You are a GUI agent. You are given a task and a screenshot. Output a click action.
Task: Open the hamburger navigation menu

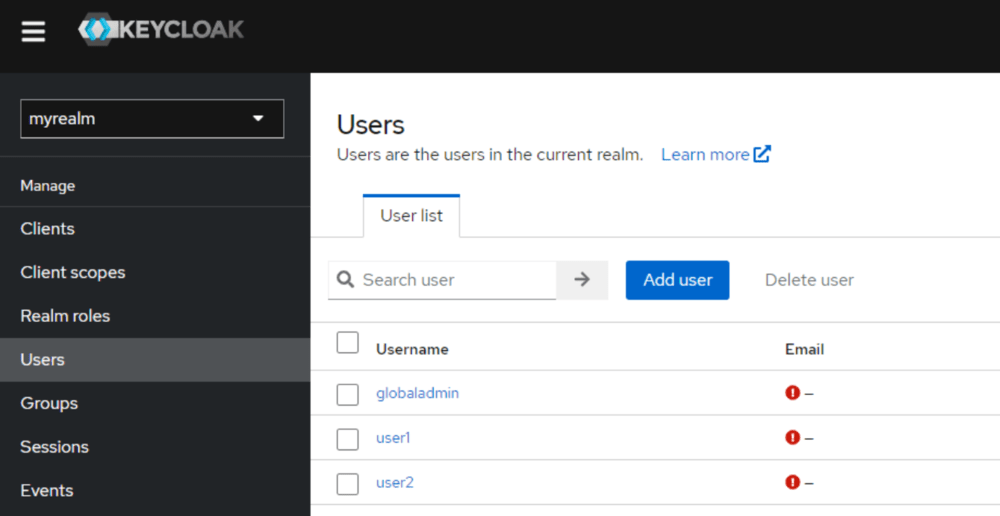33,32
